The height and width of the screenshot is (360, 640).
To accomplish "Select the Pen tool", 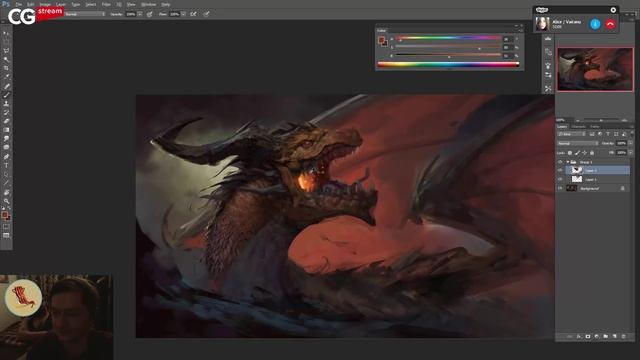I will click(x=6, y=157).
